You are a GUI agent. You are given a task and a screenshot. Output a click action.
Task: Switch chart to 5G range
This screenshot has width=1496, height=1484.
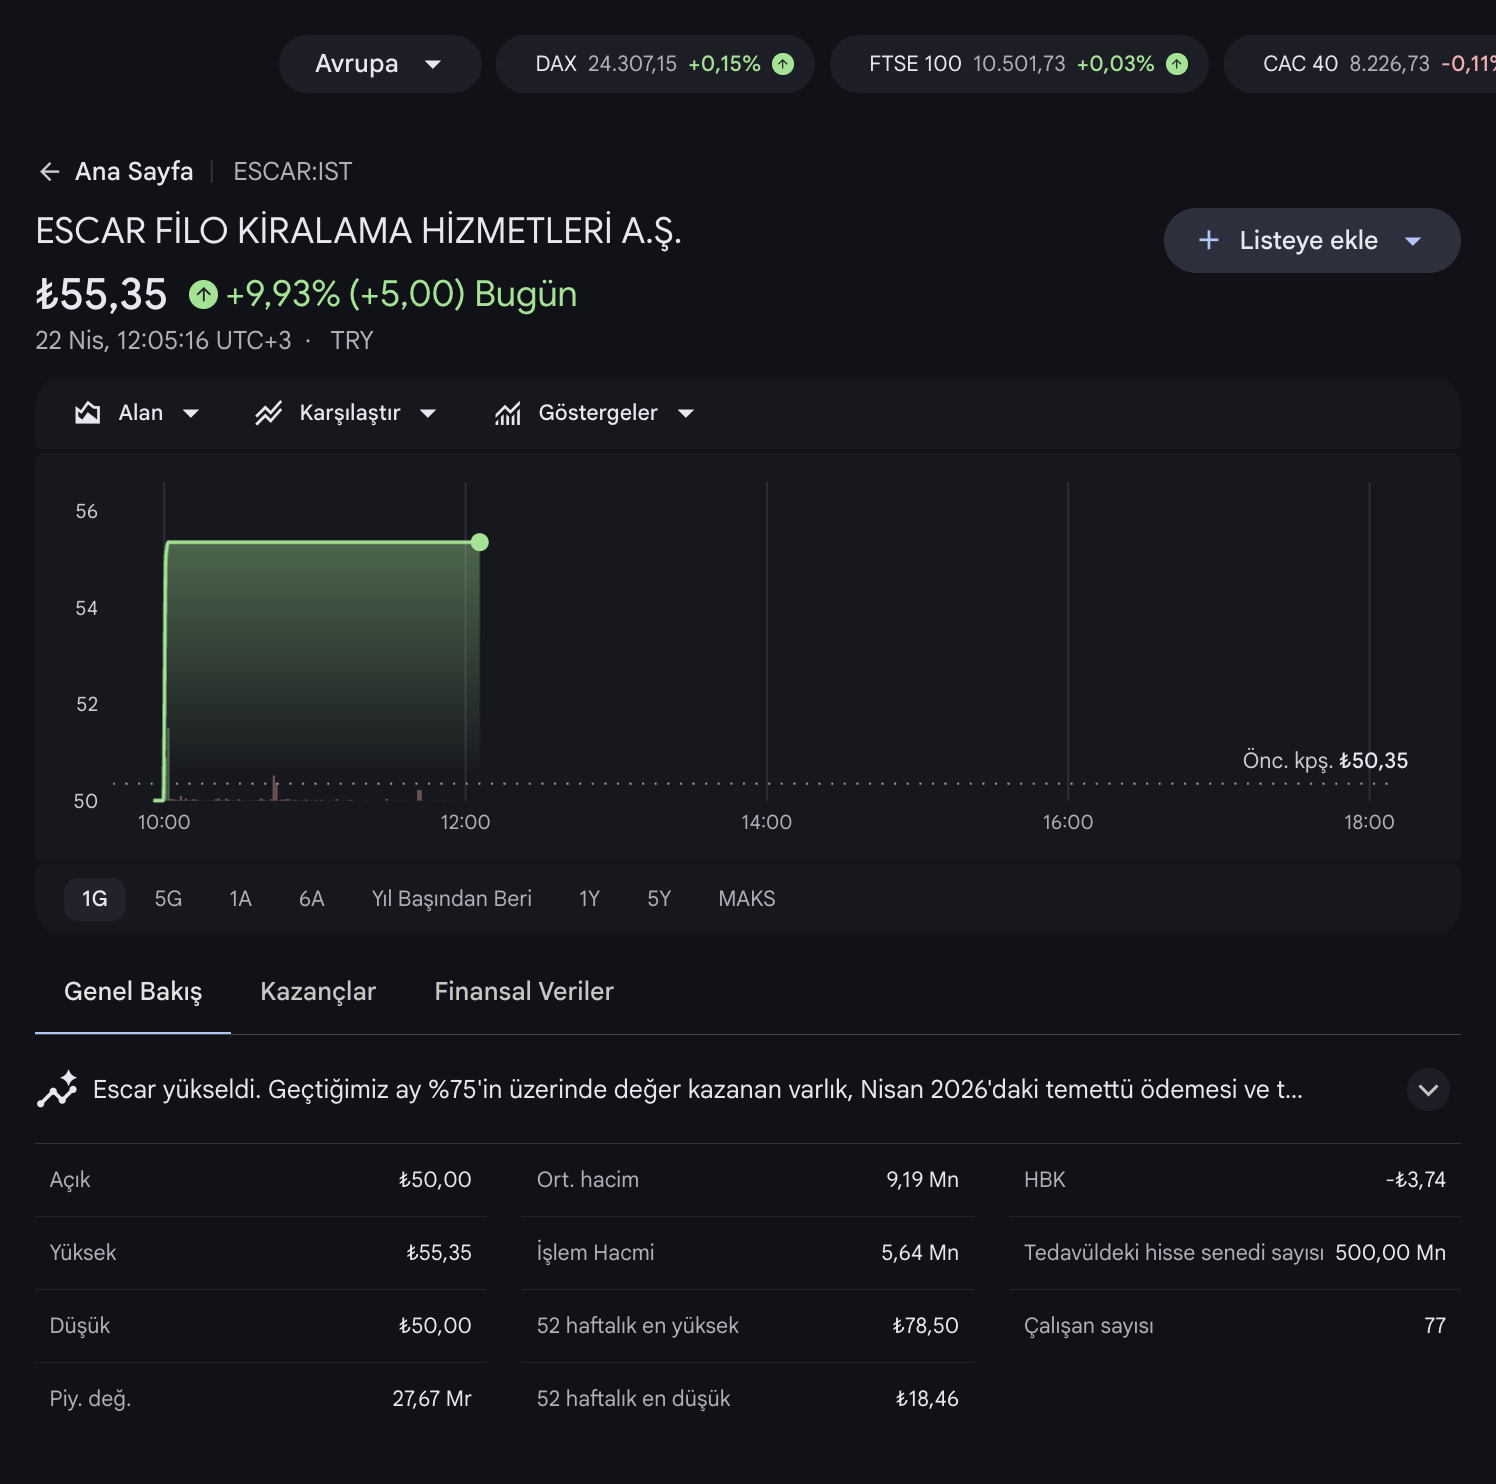[x=168, y=899]
